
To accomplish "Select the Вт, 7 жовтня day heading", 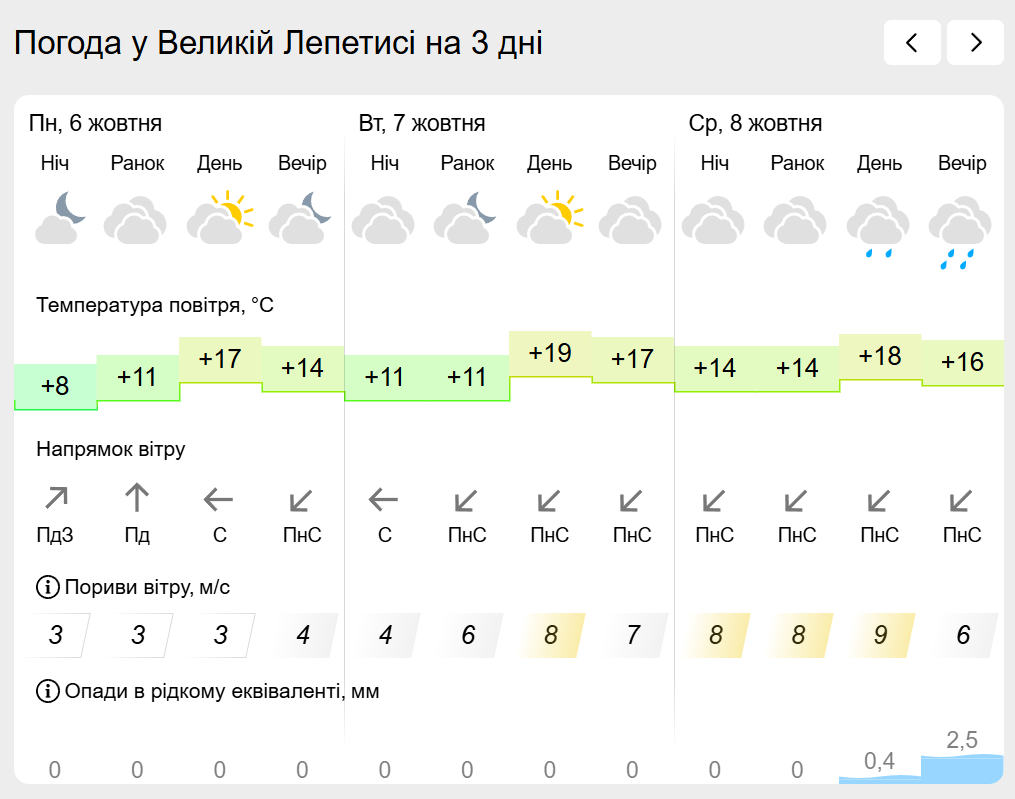I will (x=422, y=124).
